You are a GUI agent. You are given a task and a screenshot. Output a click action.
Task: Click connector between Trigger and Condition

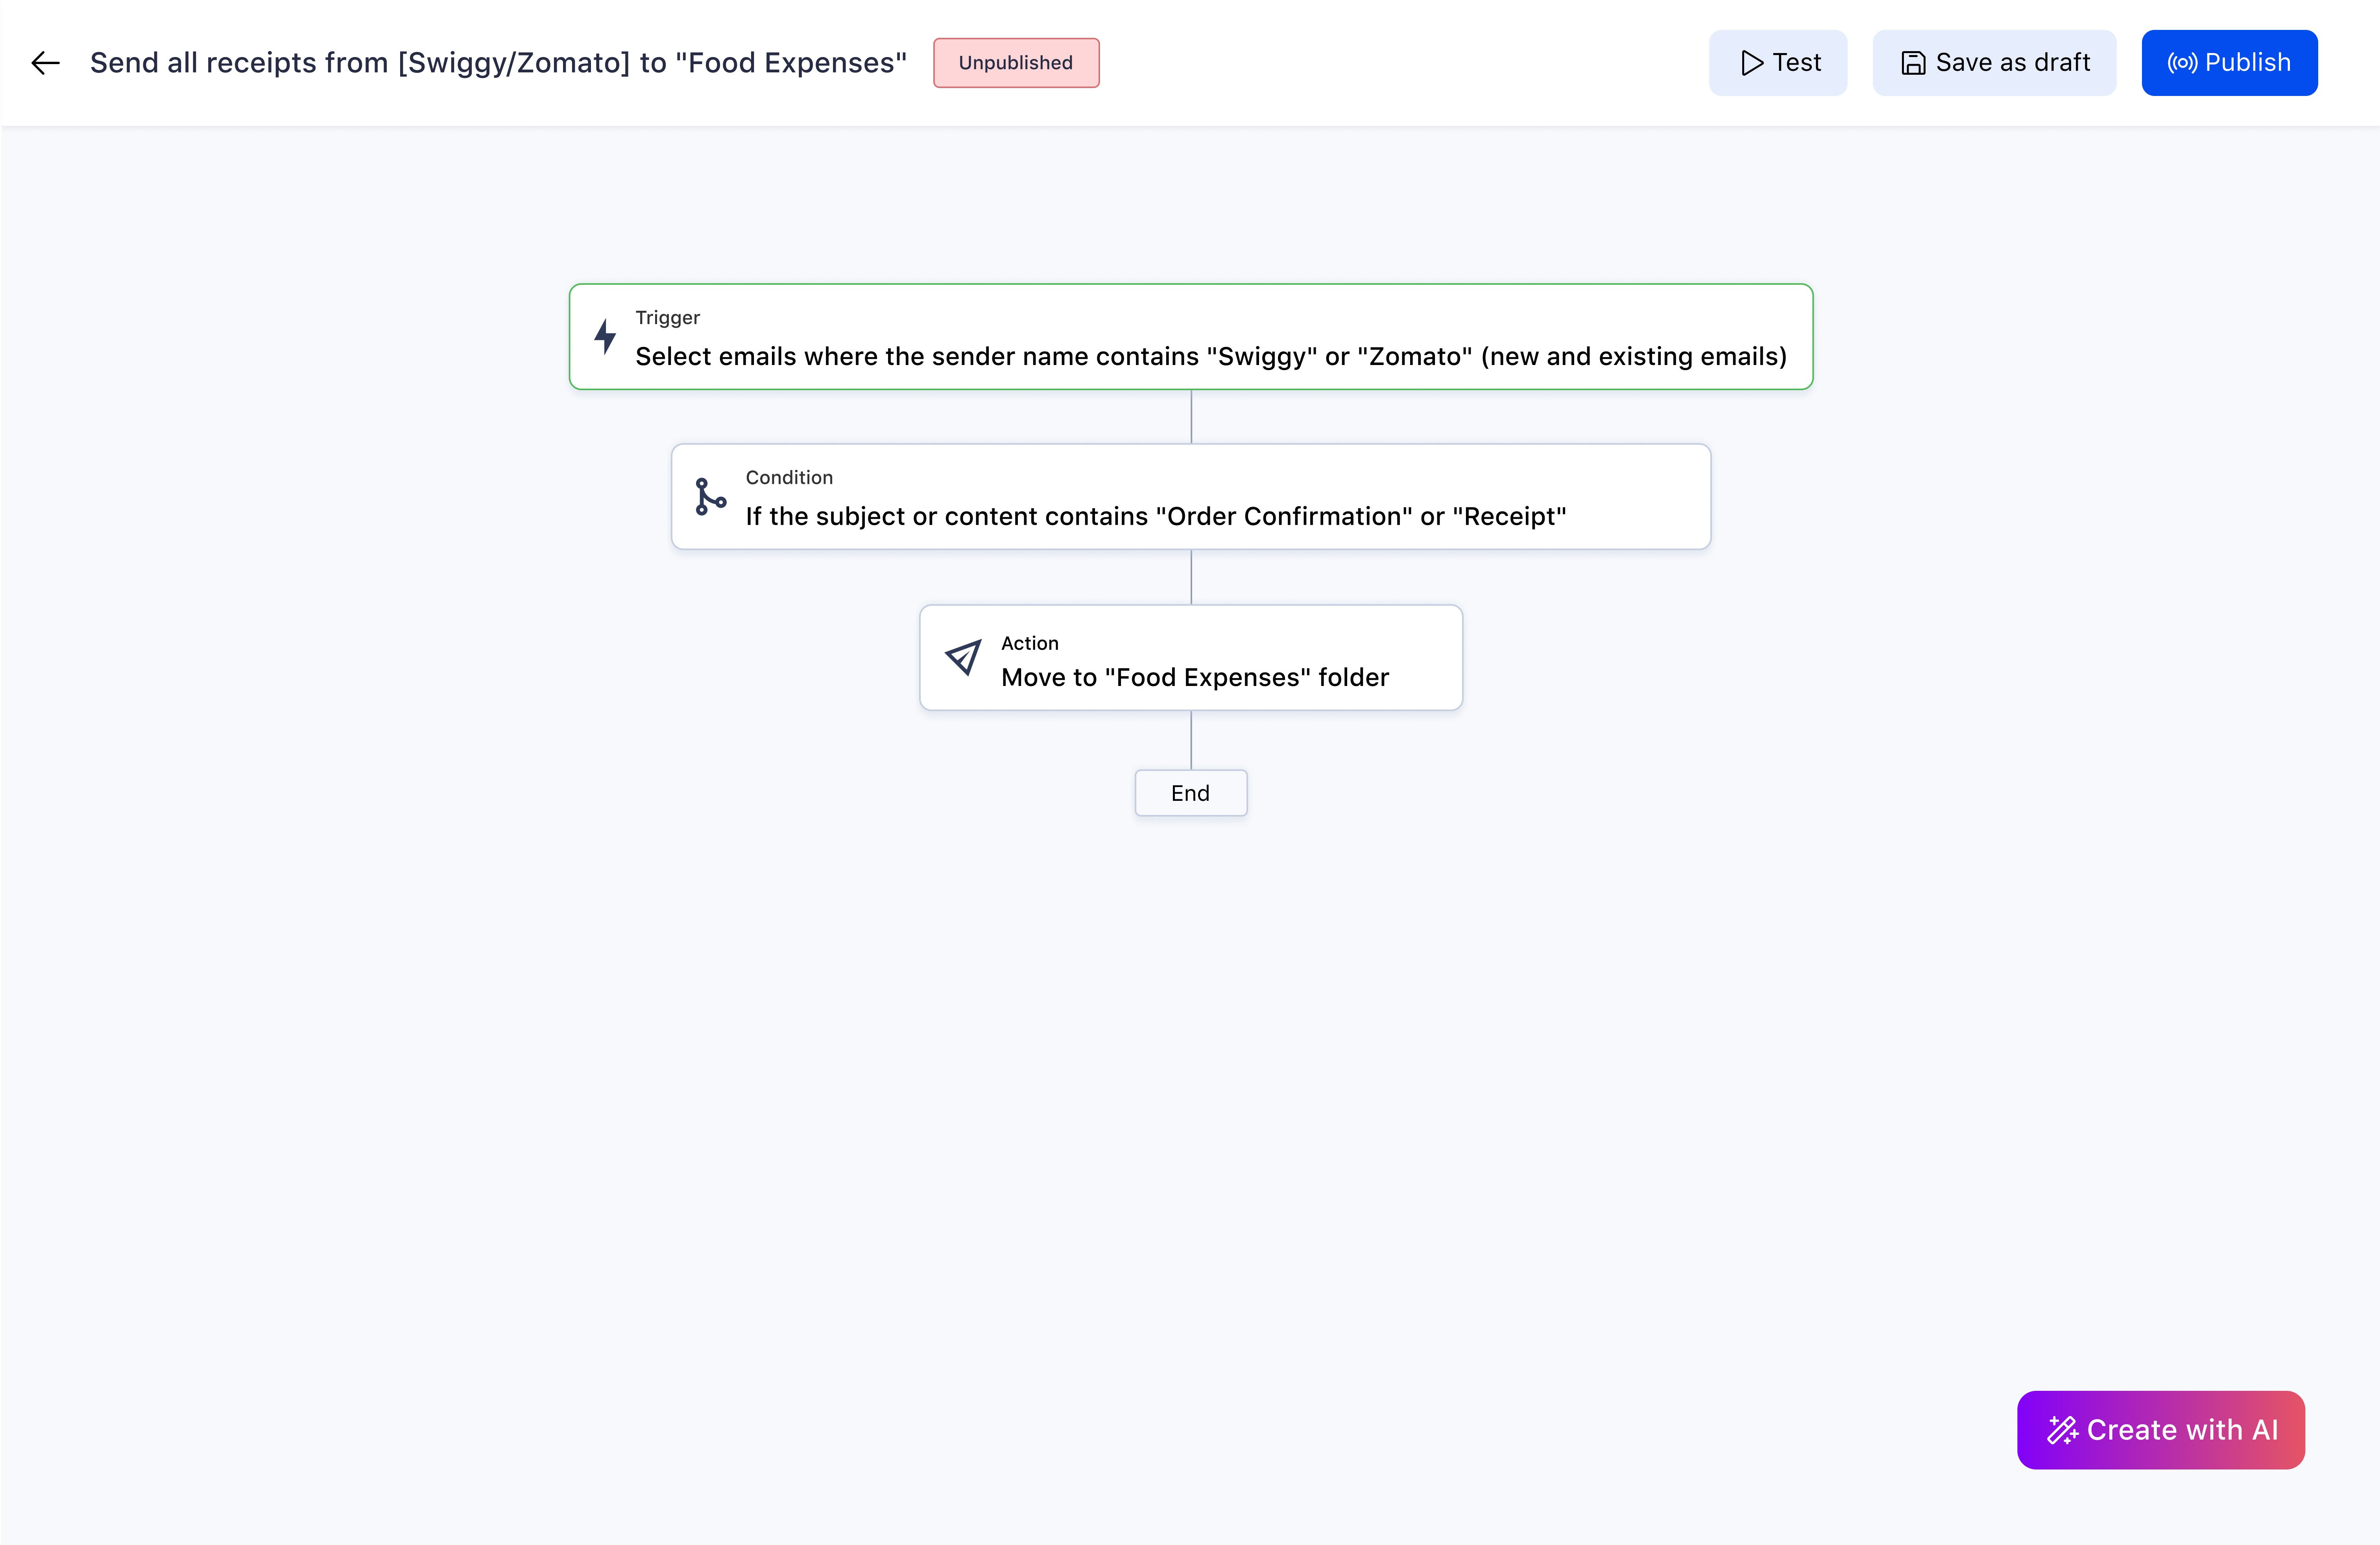(x=1191, y=417)
